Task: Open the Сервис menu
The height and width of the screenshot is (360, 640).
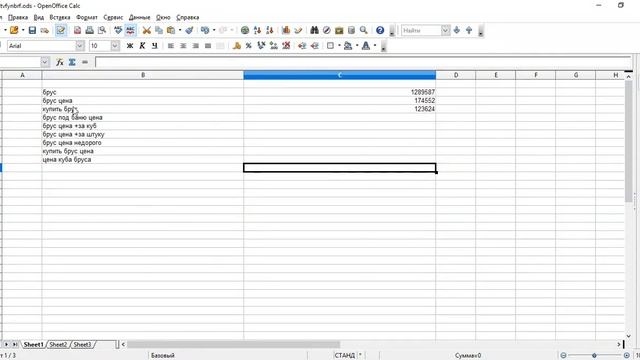Action: [113, 18]
